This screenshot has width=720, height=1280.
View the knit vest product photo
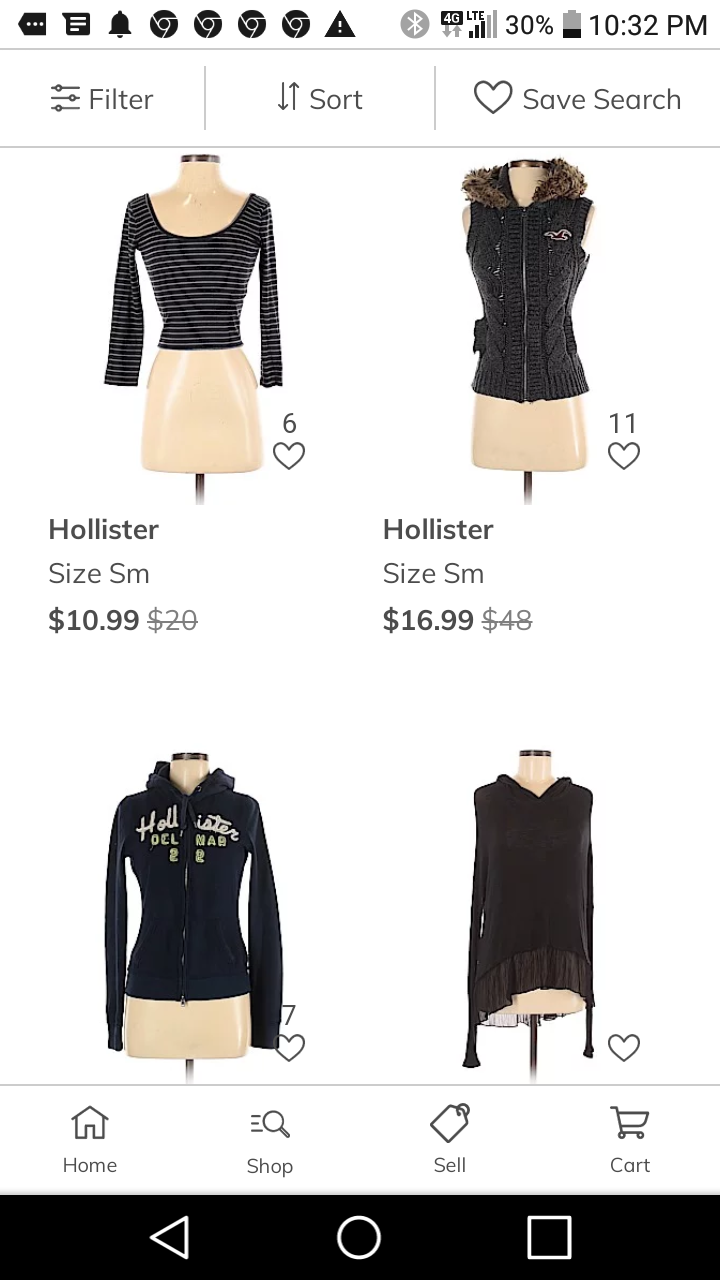click(x=528, y=328)
